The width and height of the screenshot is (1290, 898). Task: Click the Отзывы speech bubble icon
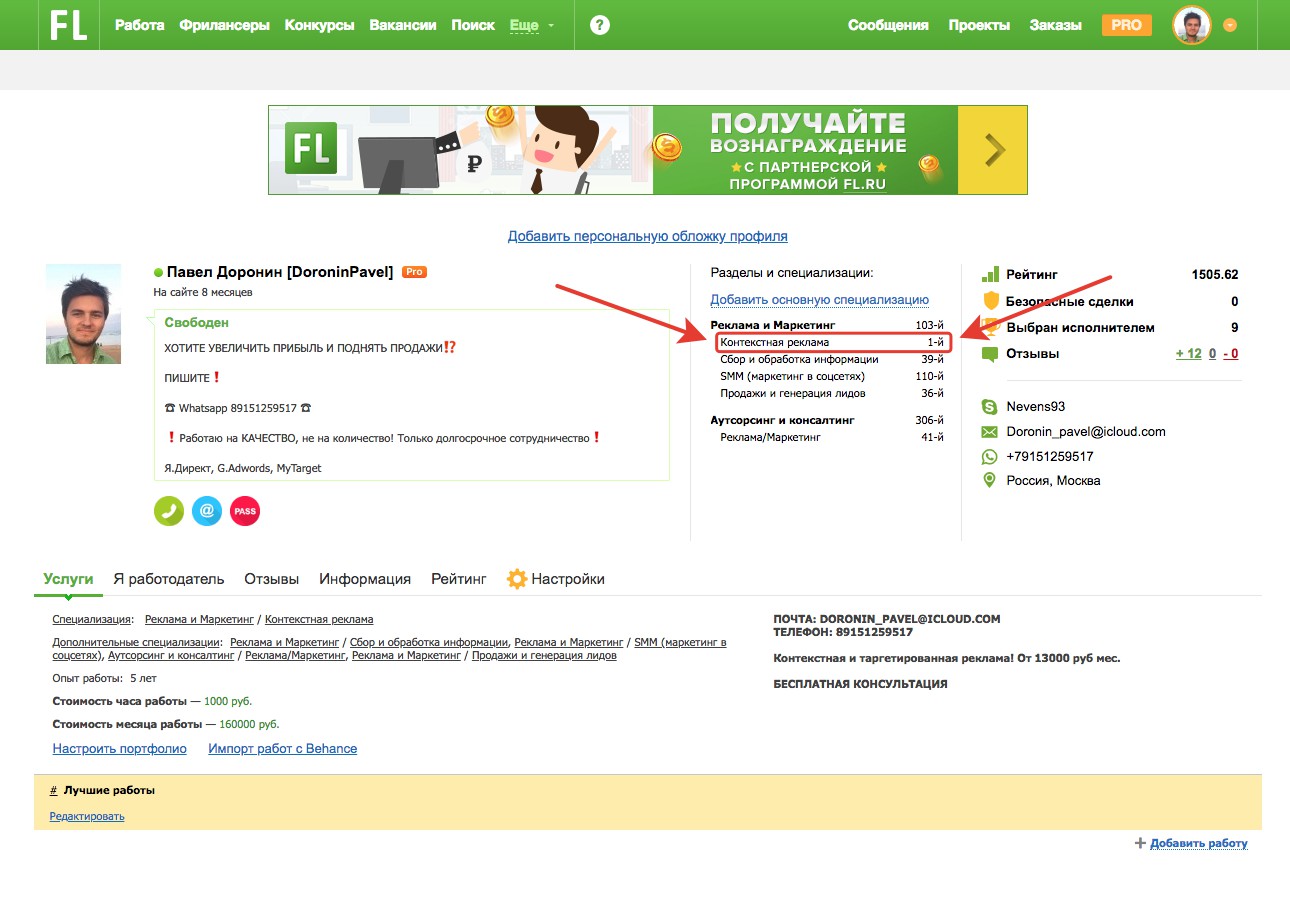990,354
